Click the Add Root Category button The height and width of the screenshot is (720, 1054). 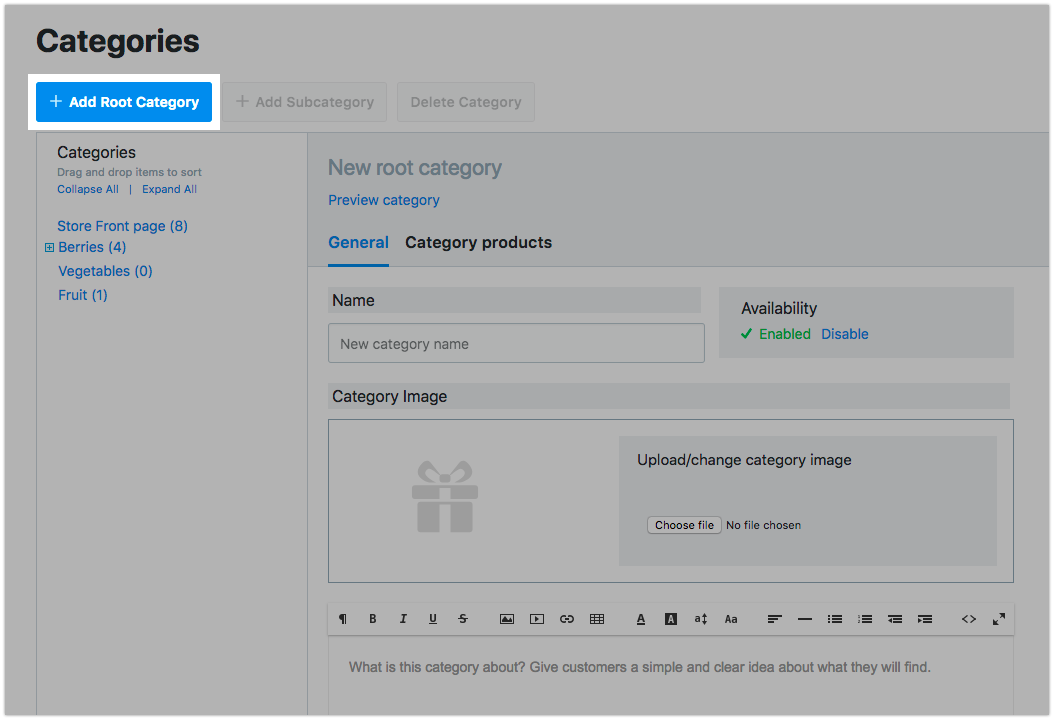point(124,102)
